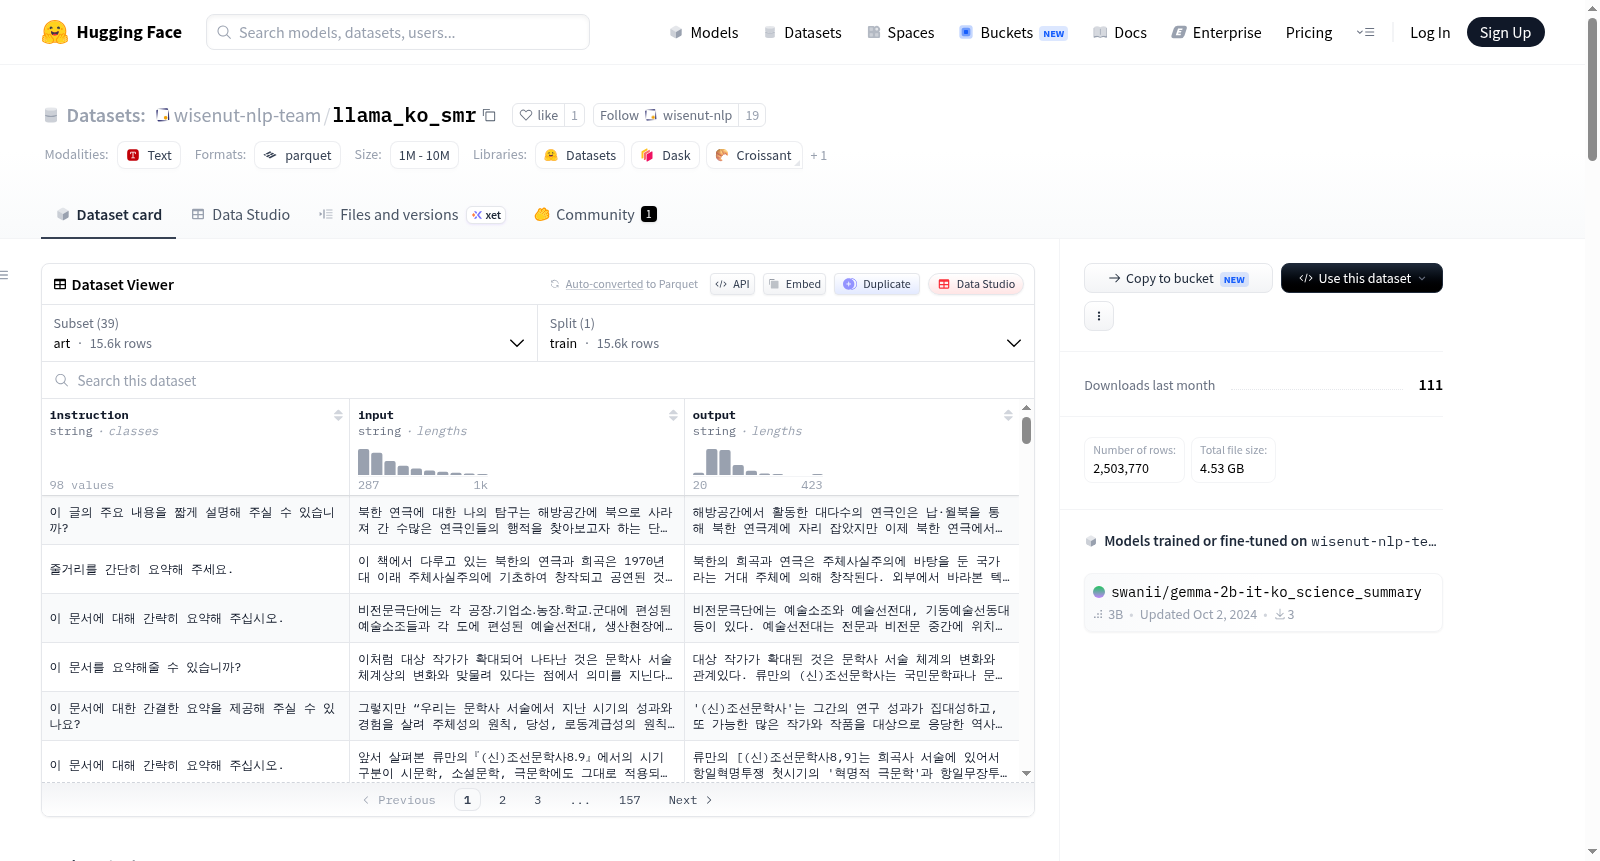Click the page scrollbar thumb
1600x861 pixels.
tap(1592, 88)
